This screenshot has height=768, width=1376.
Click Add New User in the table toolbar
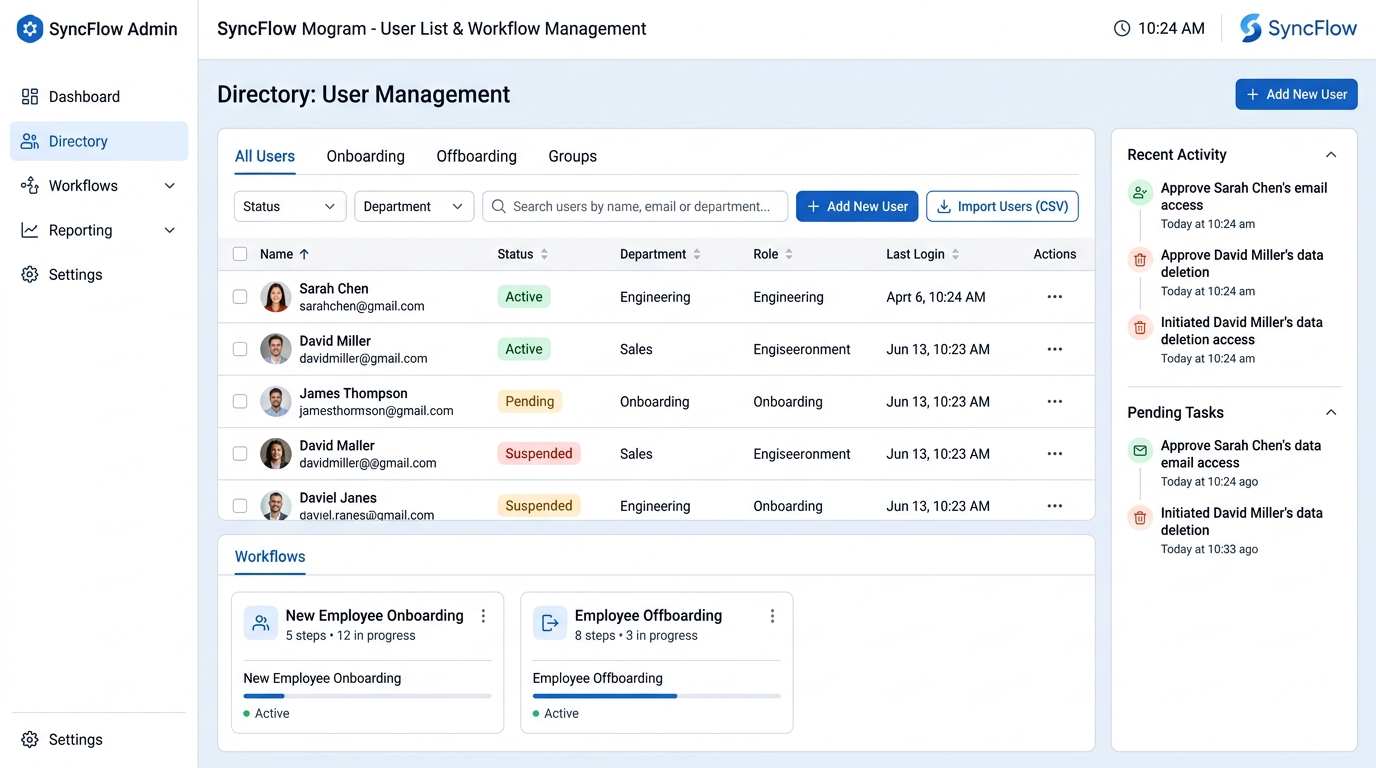pyautogui.click(x=857, y=206)
